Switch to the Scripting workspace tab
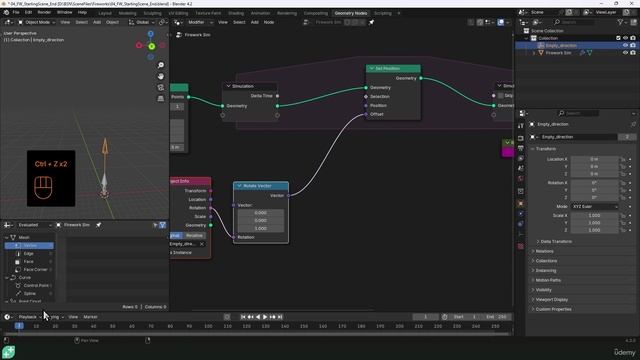 (x=383, y=13)
